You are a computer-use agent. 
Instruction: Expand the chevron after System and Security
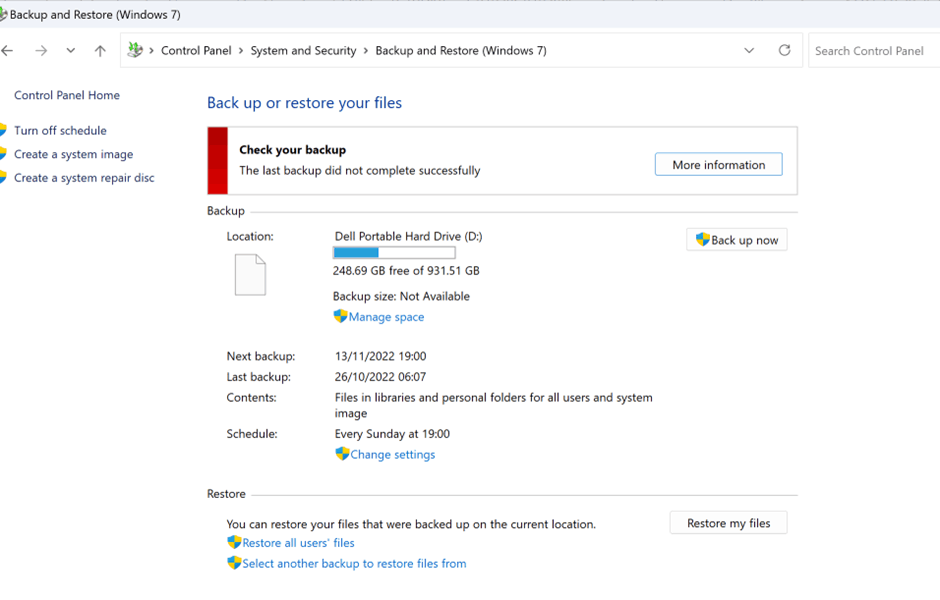[x=366, y=51]
